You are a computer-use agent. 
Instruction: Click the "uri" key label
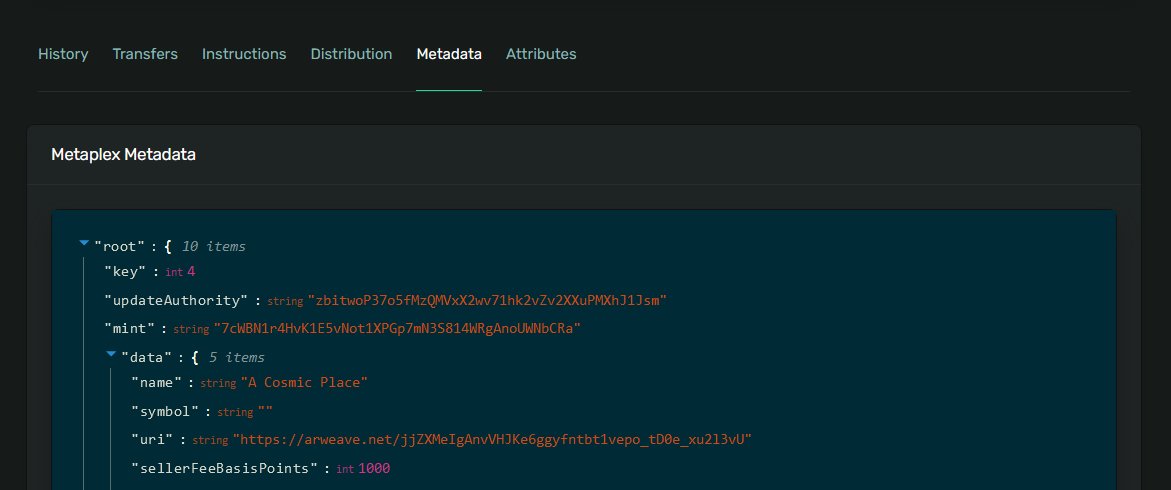(152, 440)
